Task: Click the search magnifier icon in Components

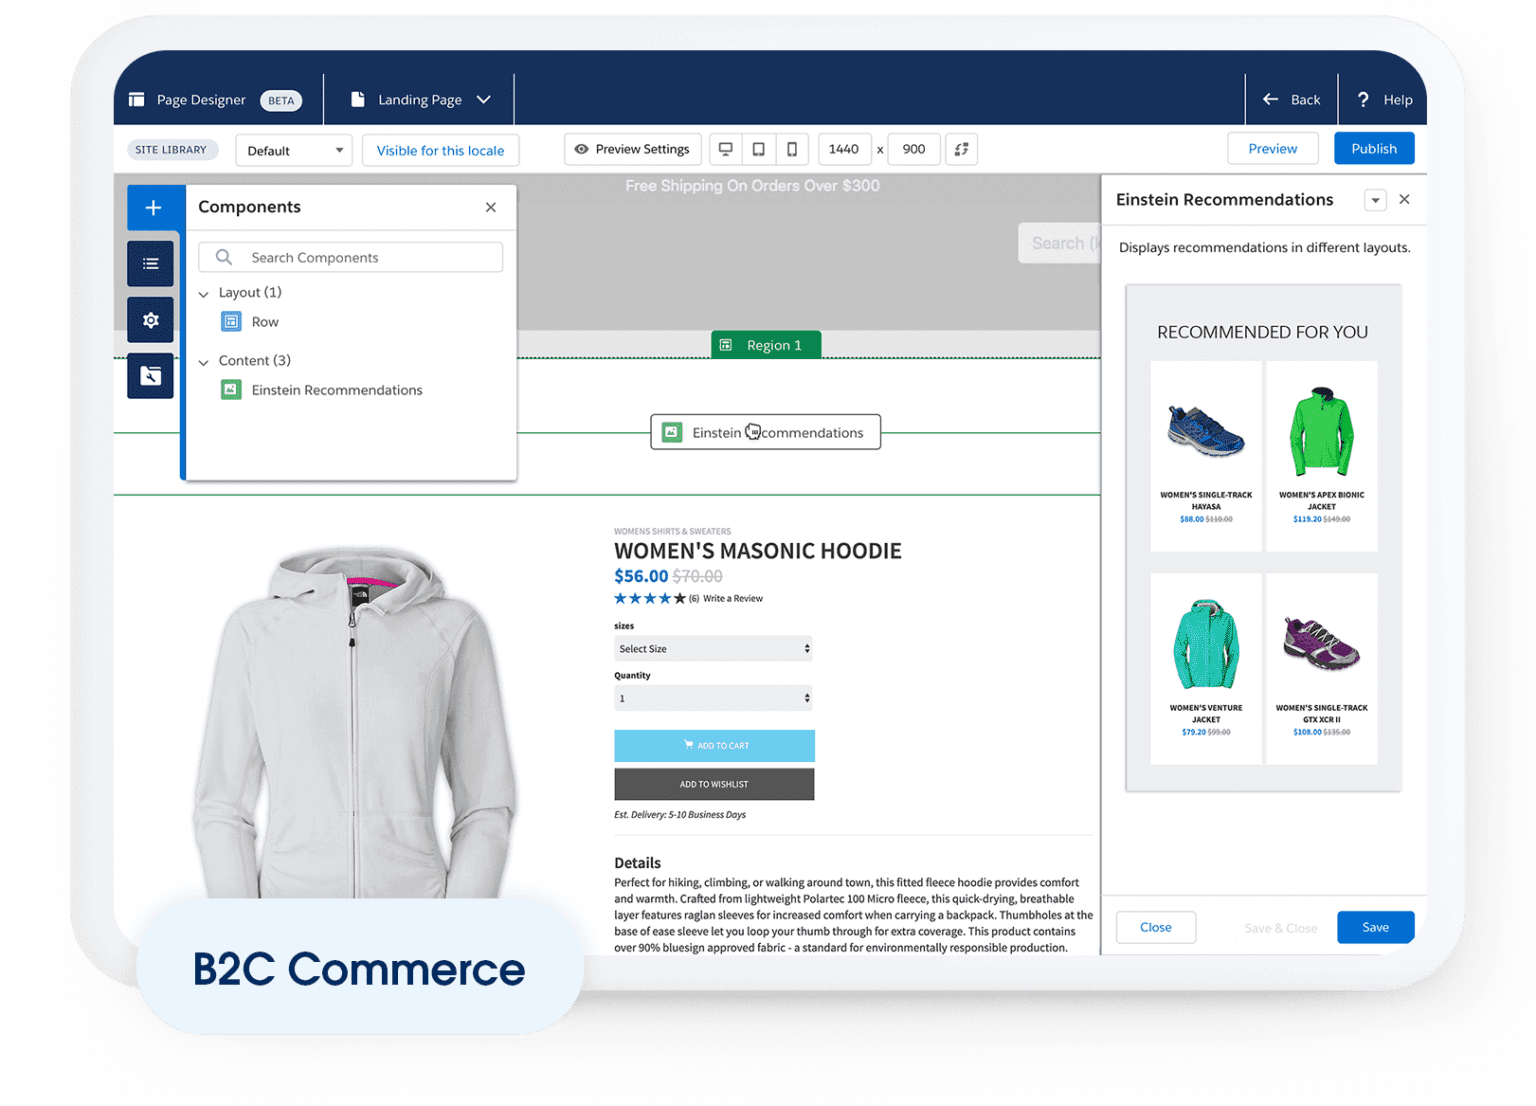Action: click(x=224, y=257)
